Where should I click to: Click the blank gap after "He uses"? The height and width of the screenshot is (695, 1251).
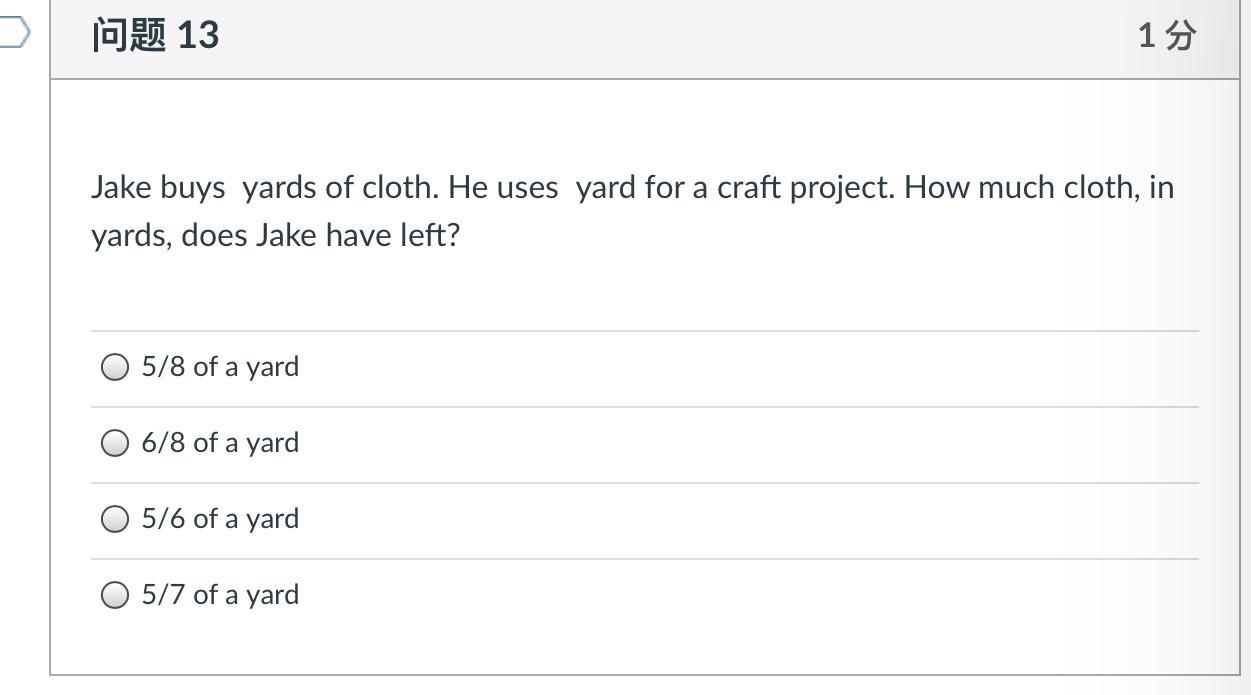(x=567, y=188)
